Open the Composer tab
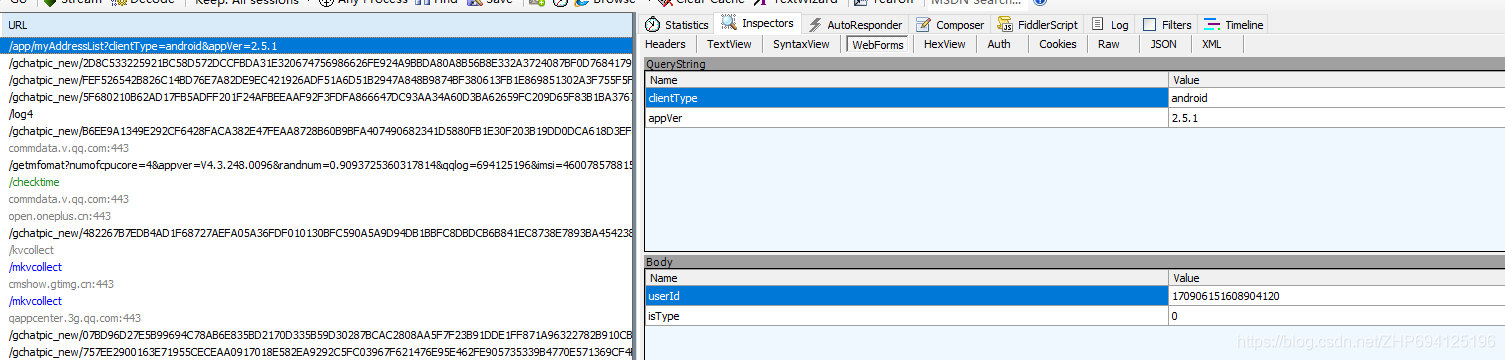 950,24
